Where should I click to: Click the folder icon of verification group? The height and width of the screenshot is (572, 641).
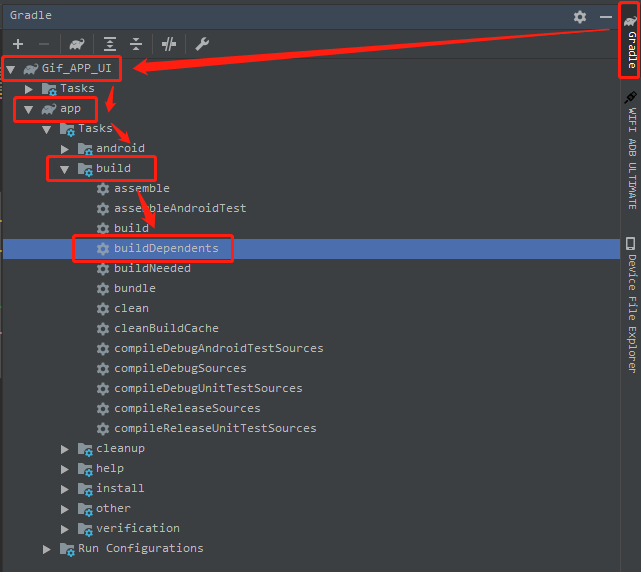(85, 529)
